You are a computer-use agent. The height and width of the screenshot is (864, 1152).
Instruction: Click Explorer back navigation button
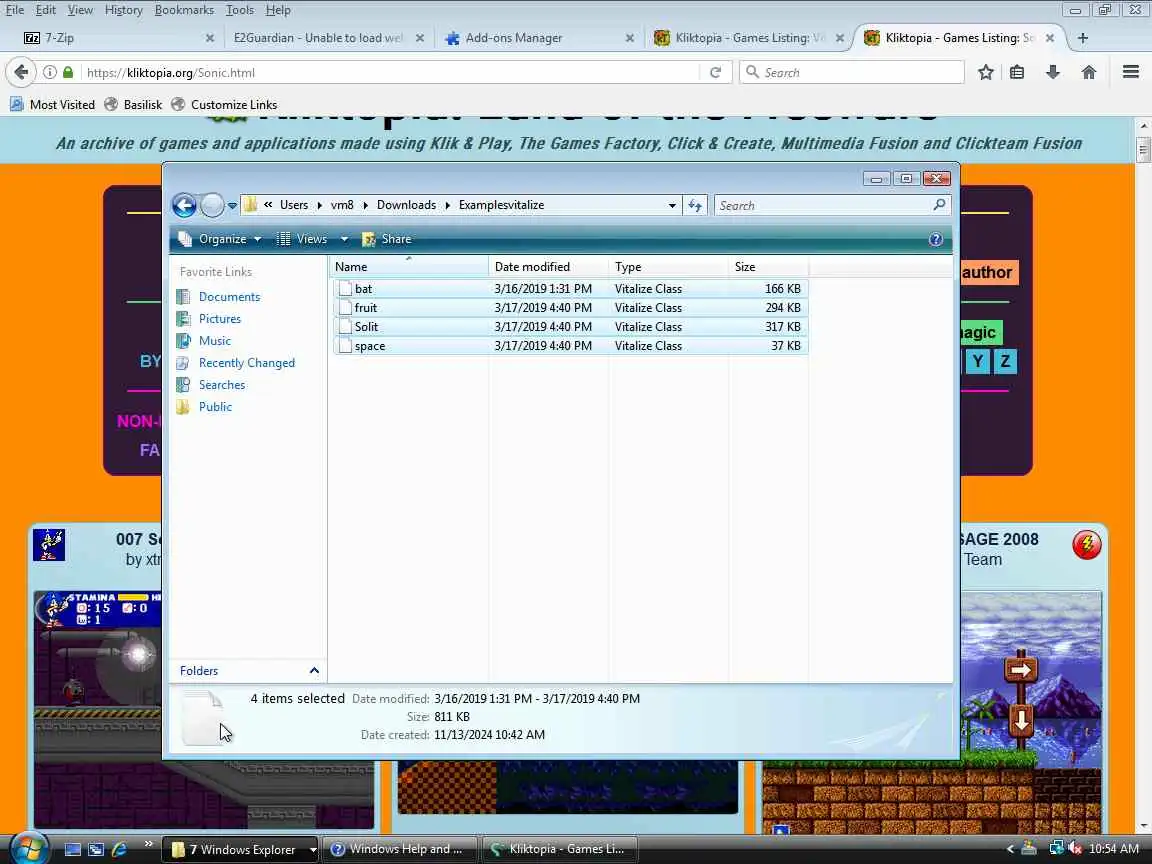184,205
